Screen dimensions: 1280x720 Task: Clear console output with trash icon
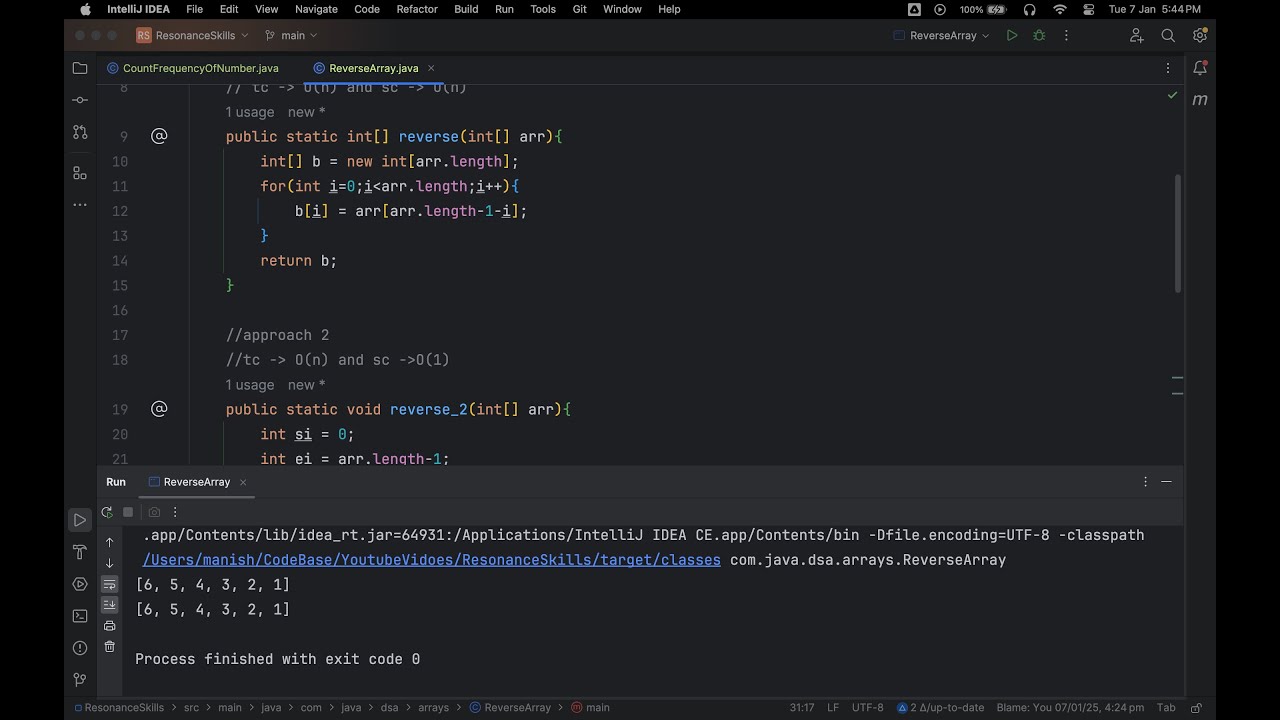click(110, 647)
